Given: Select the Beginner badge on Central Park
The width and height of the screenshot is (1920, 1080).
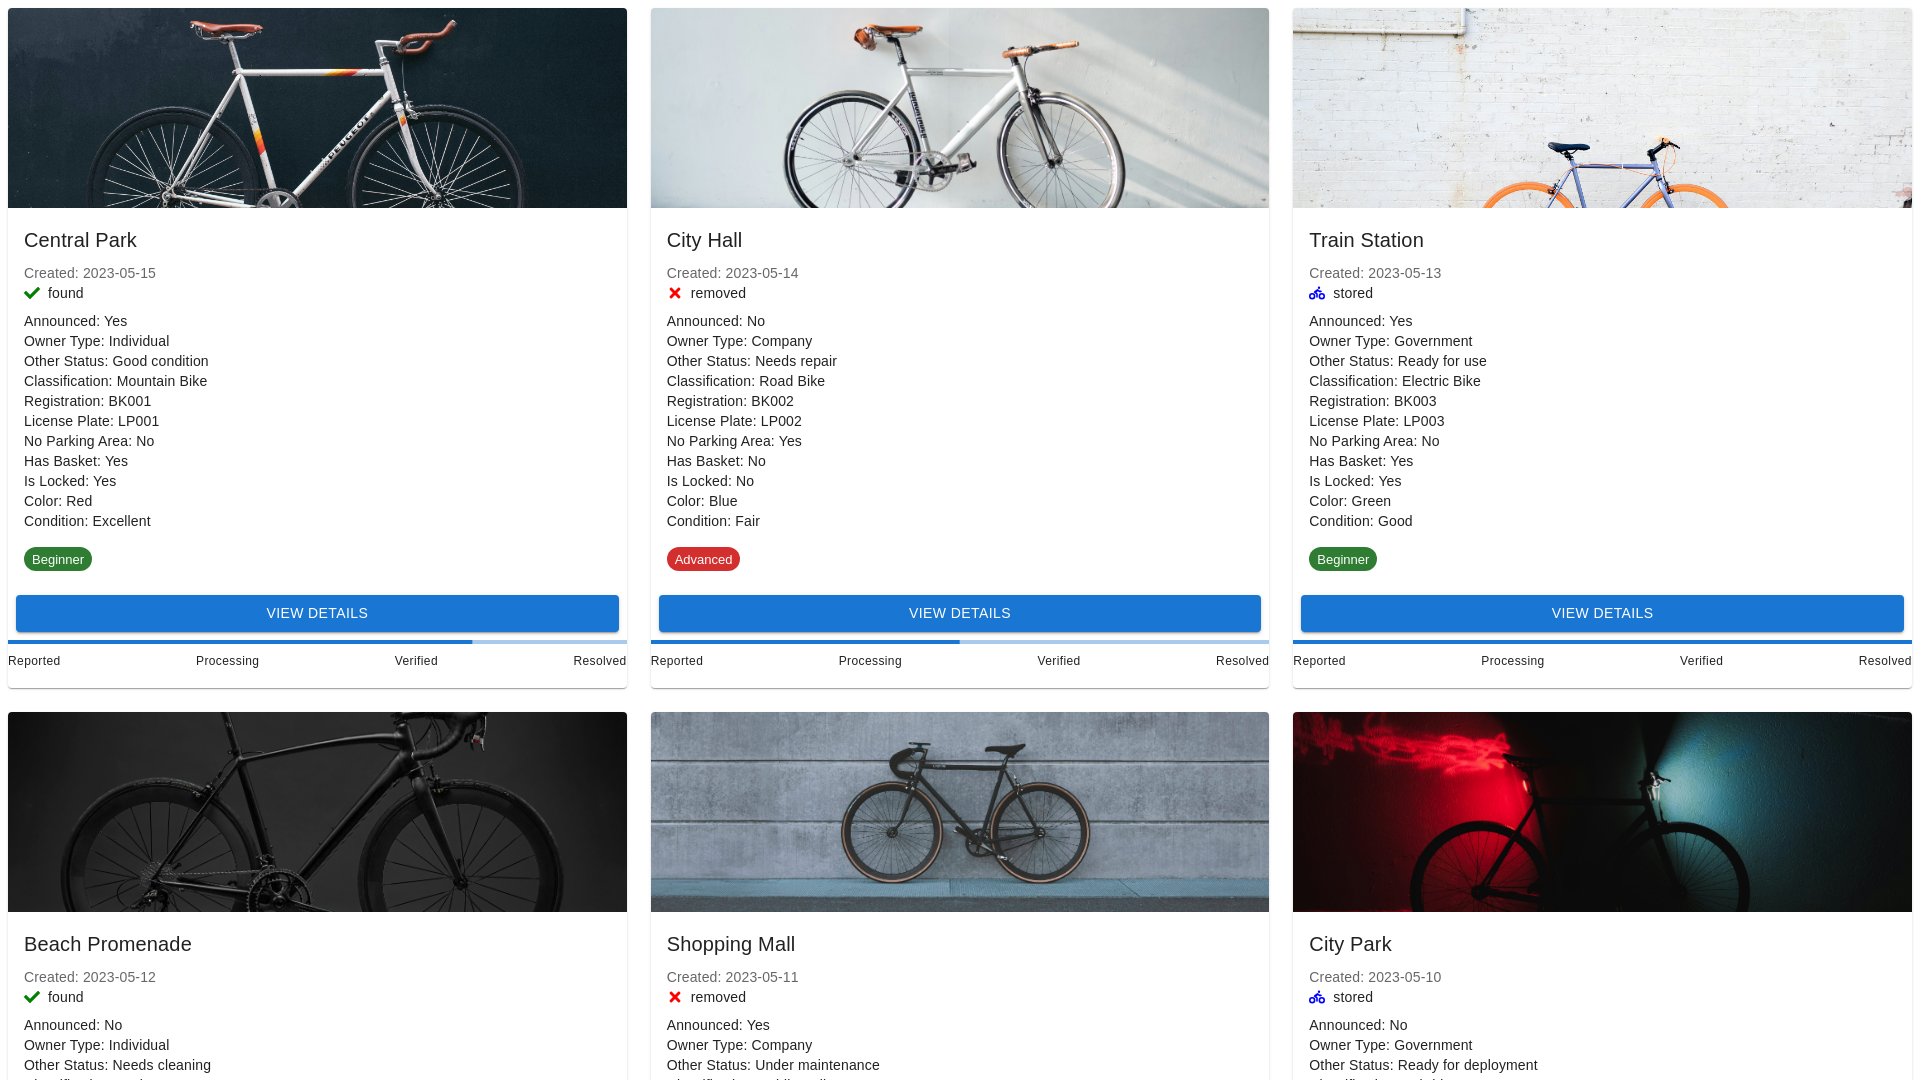Looking at the screenshot, I should pyautogui.click(x=57, y=559).
